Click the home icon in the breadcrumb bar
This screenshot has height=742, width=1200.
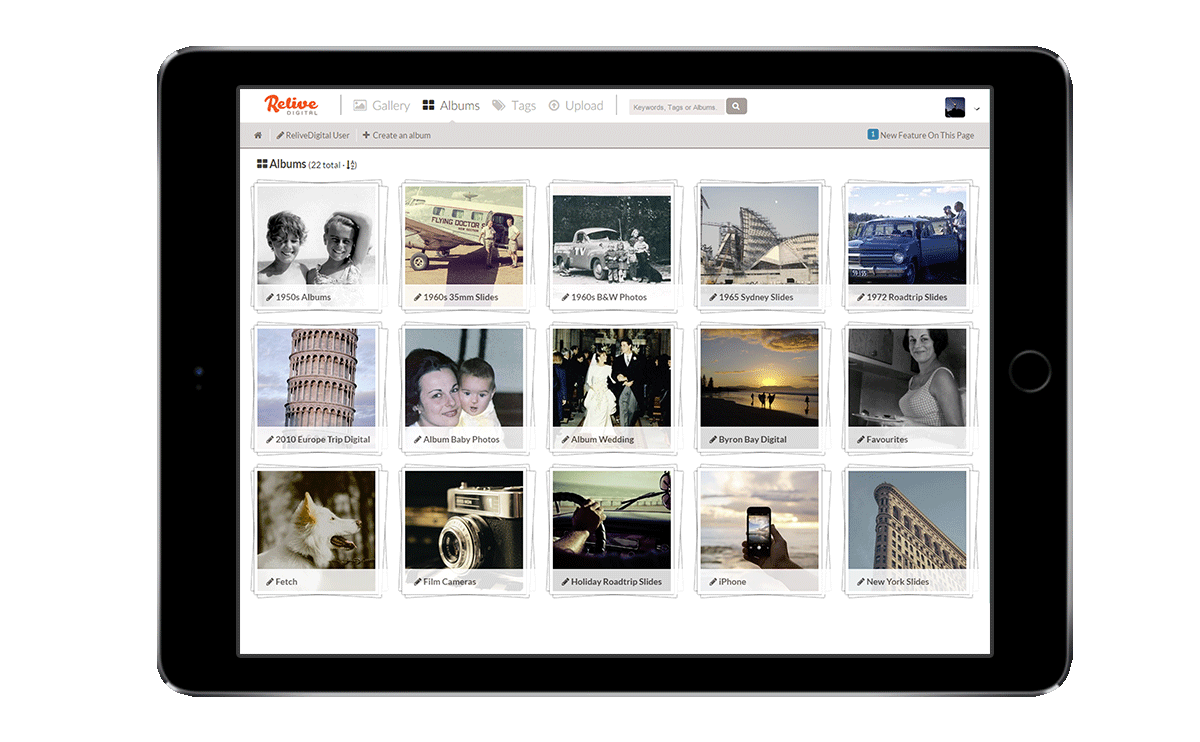[257, 134]
